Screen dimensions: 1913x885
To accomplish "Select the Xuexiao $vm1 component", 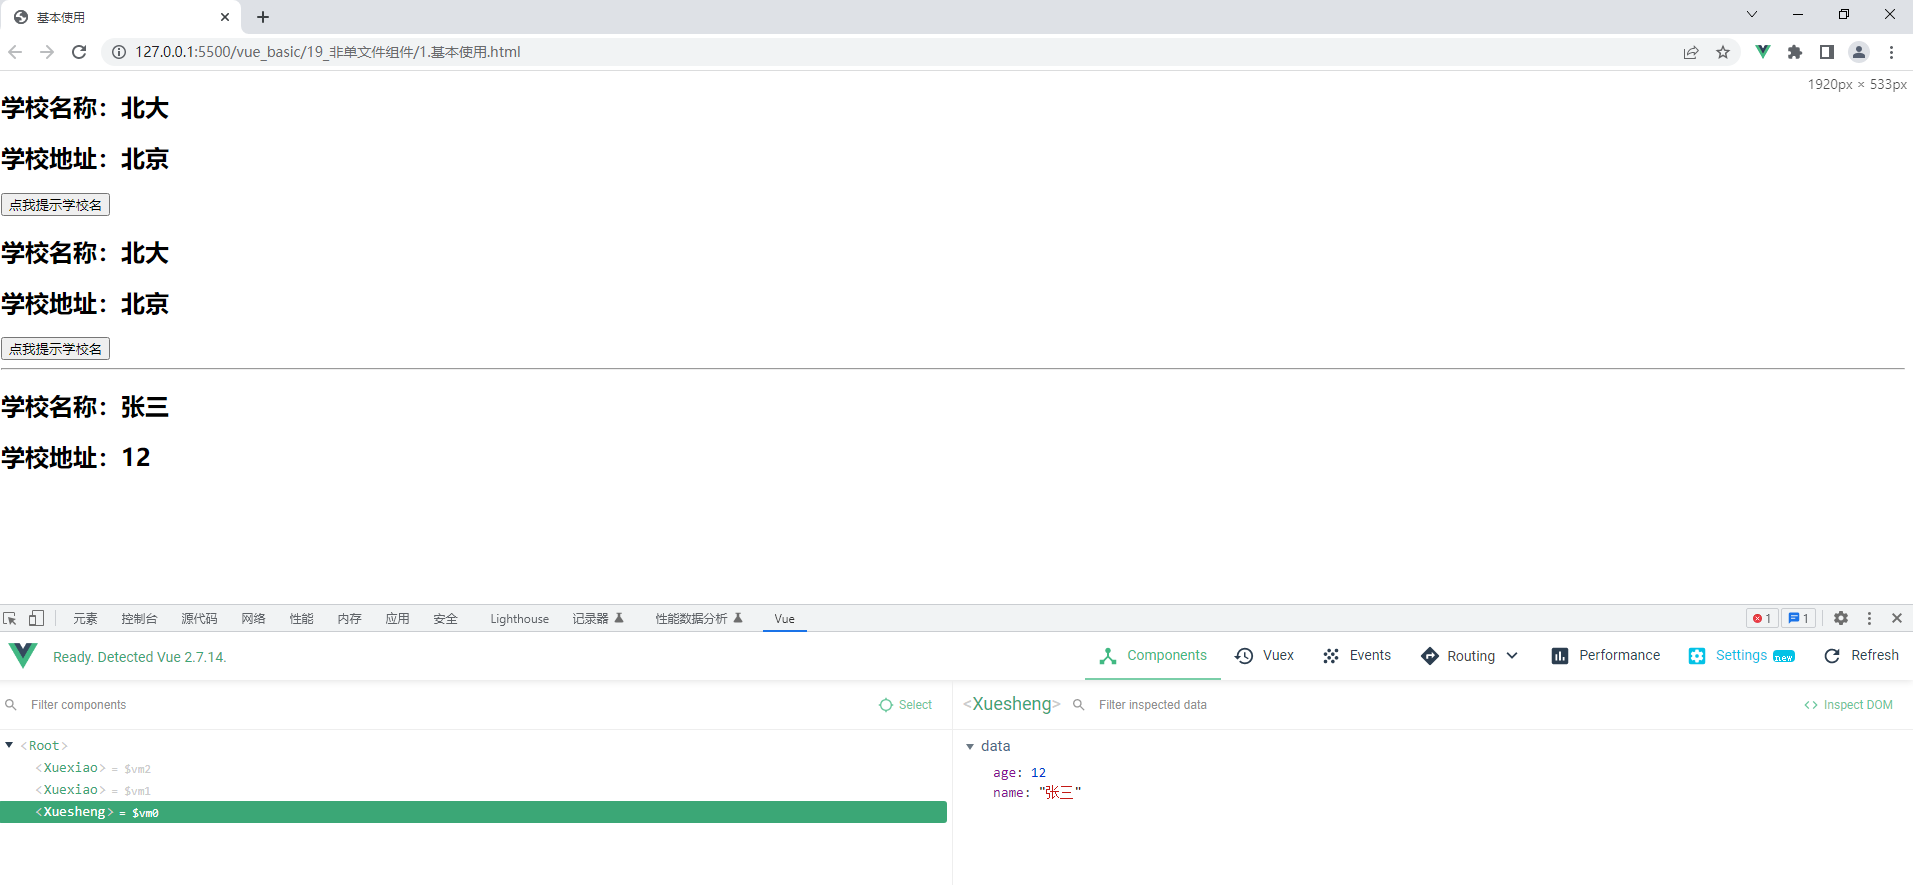I will pyautogui.click(x=474, y=790).
